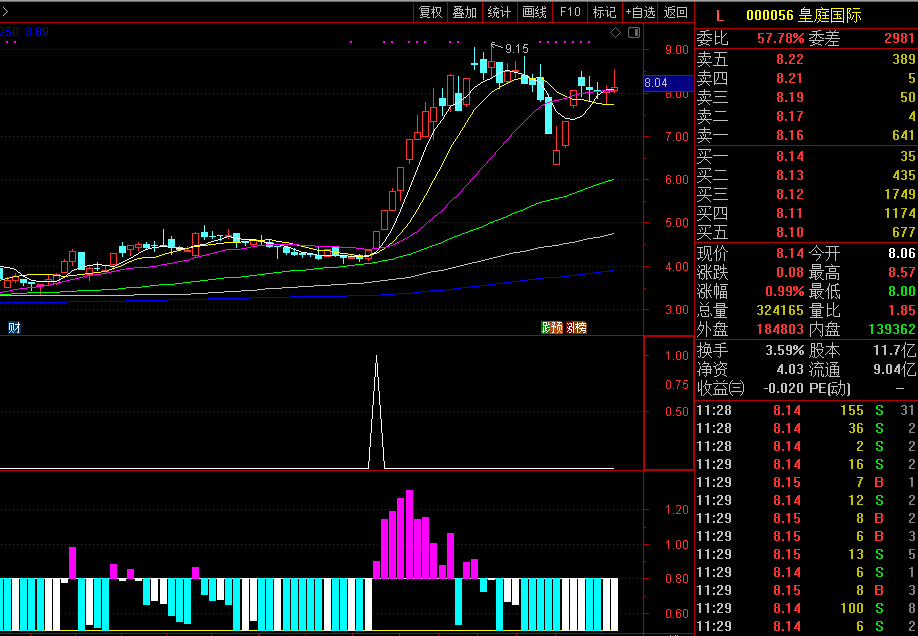Image resolution: width=918 pixels, height=636 pixels.
Task: Click the red L margin icon
Action: (x=720, y=16)
